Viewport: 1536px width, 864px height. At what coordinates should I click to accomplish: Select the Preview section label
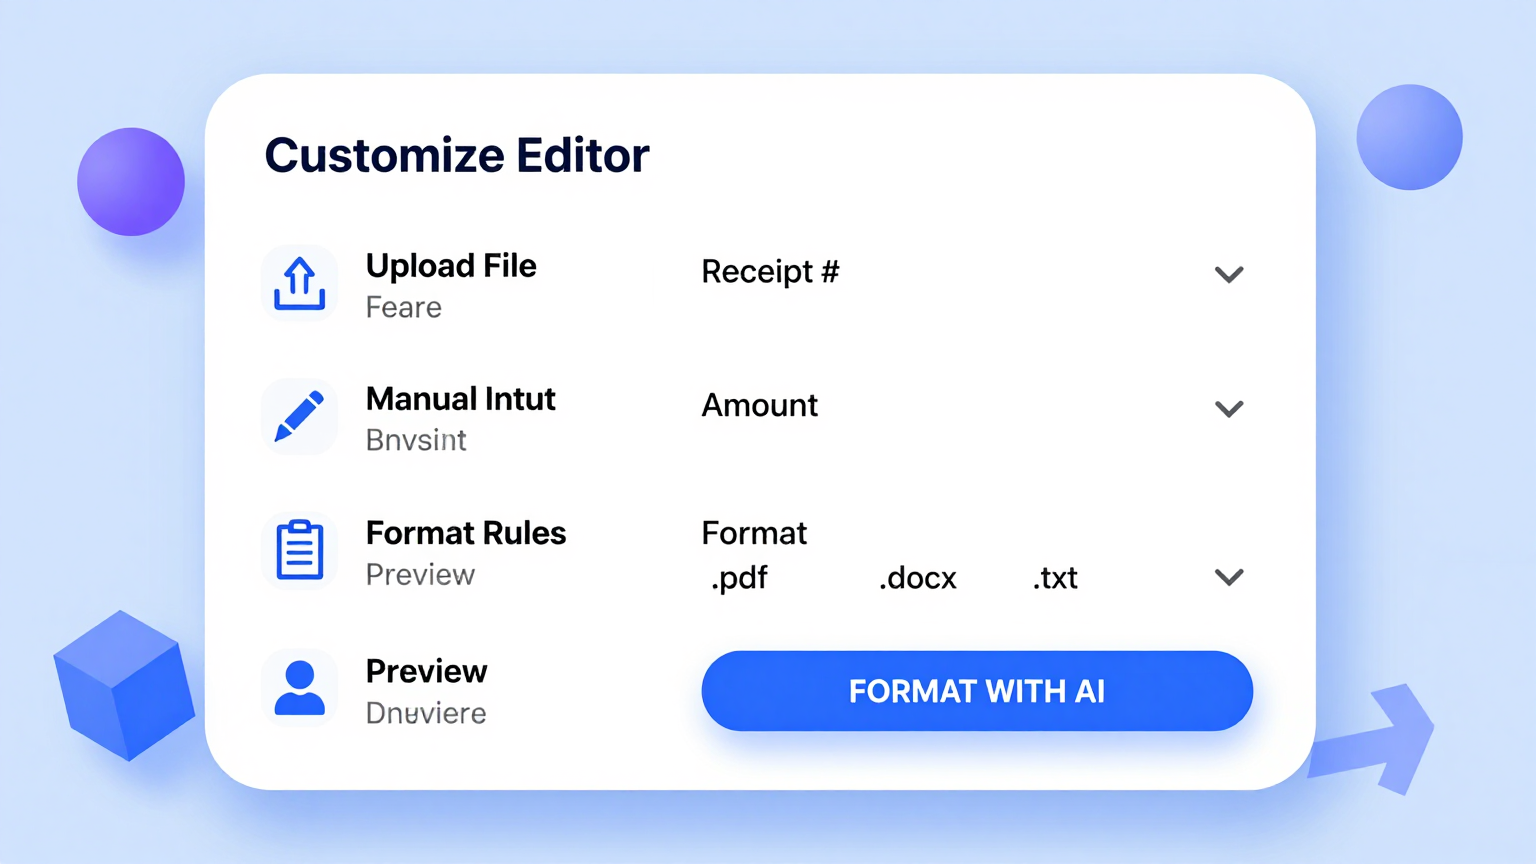pos(427,671)
